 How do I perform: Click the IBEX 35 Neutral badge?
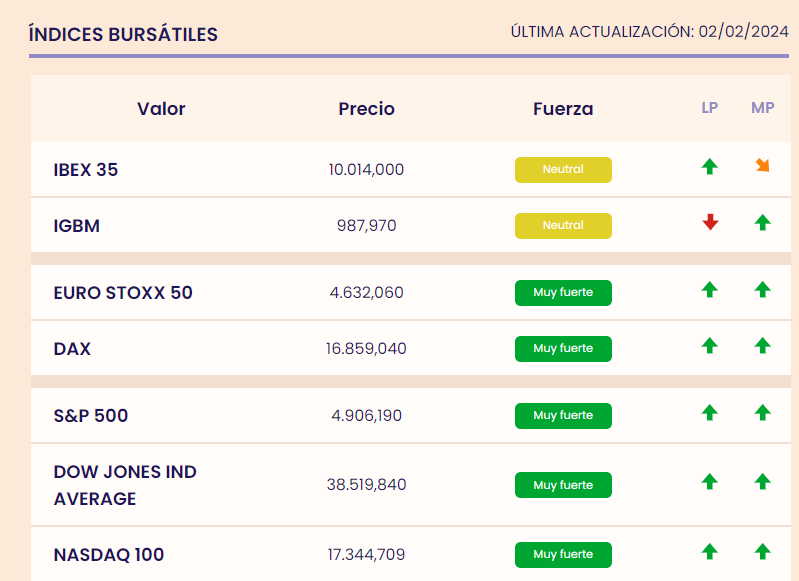click(563, 170)
